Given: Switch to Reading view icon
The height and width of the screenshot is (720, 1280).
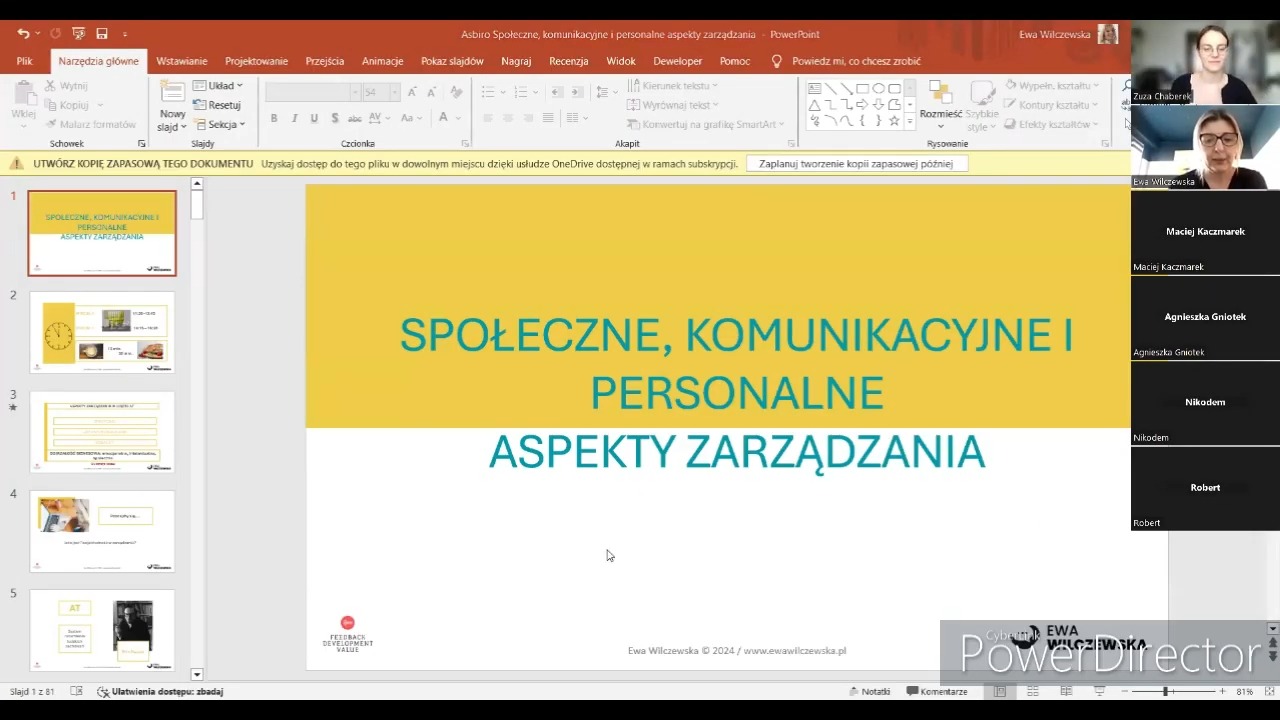Looking at the screenshot, I should tap(1066, 691).
